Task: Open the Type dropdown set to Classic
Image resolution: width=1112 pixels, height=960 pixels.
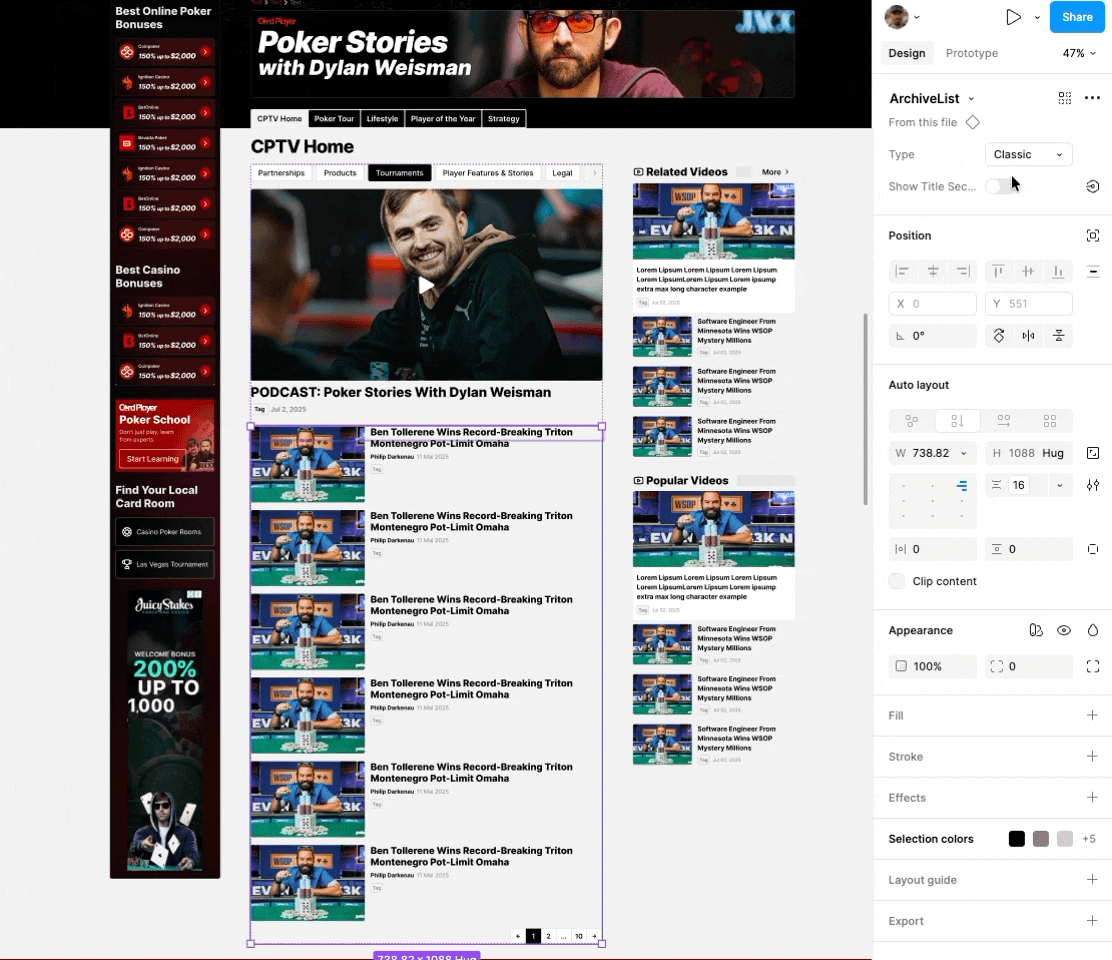Action: (1028, 154)
